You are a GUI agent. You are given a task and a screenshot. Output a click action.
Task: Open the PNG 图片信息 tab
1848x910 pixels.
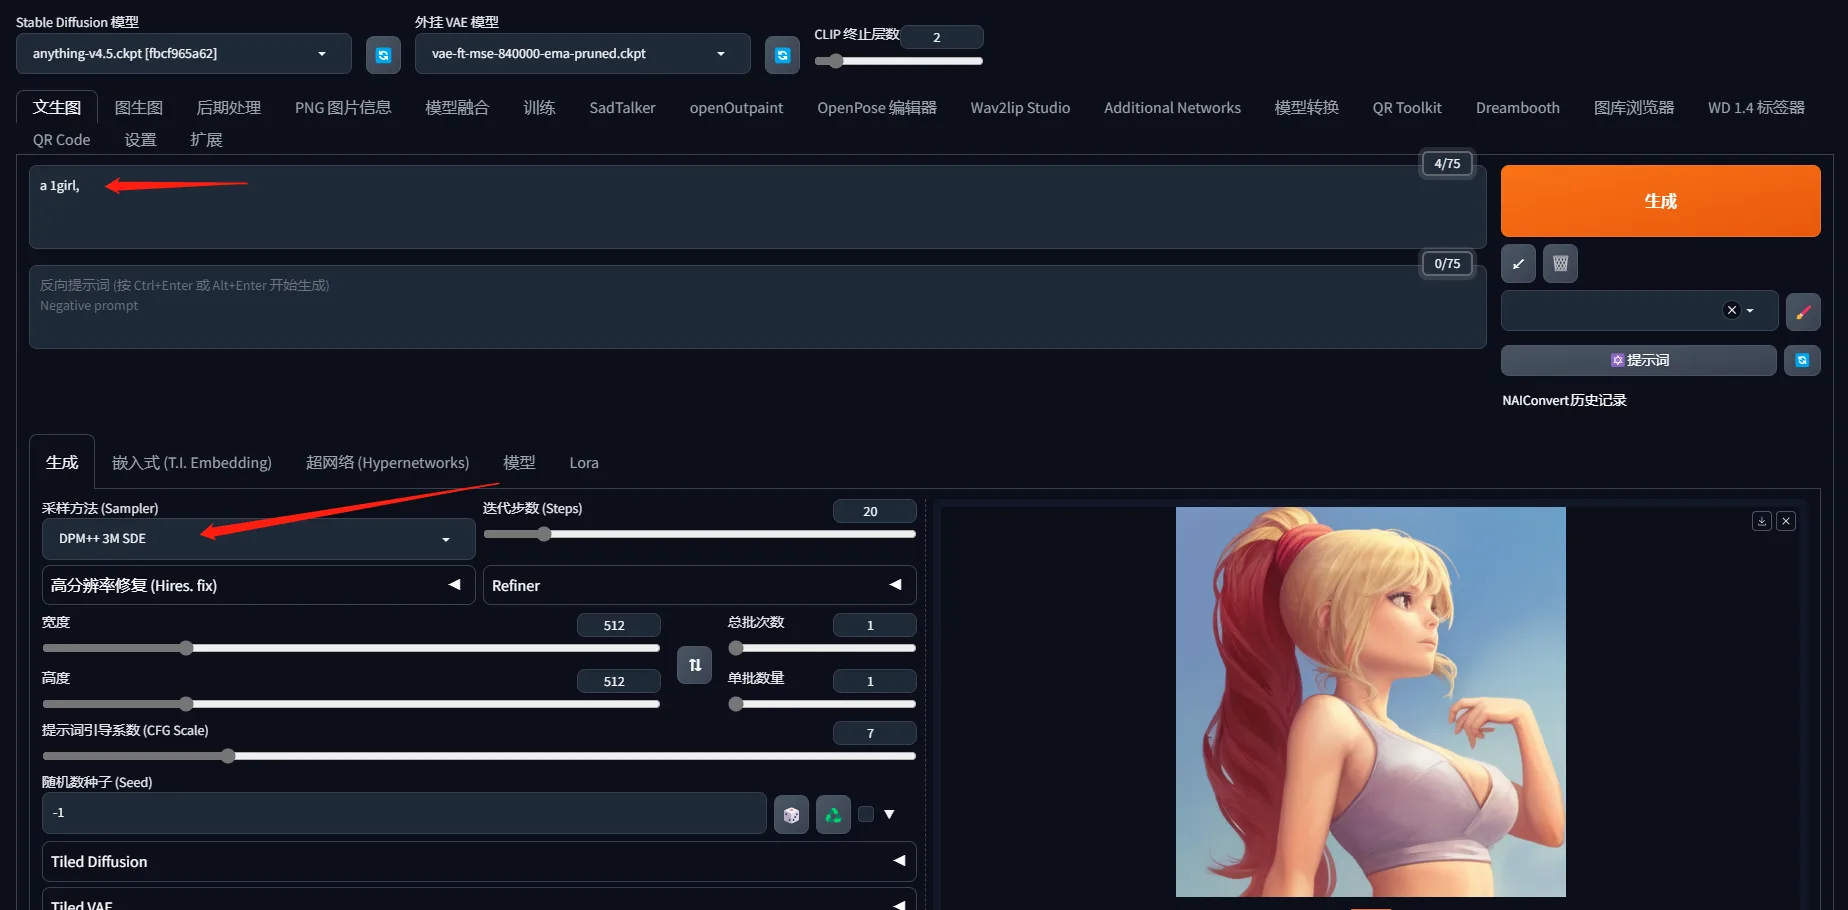click(343, 108)
